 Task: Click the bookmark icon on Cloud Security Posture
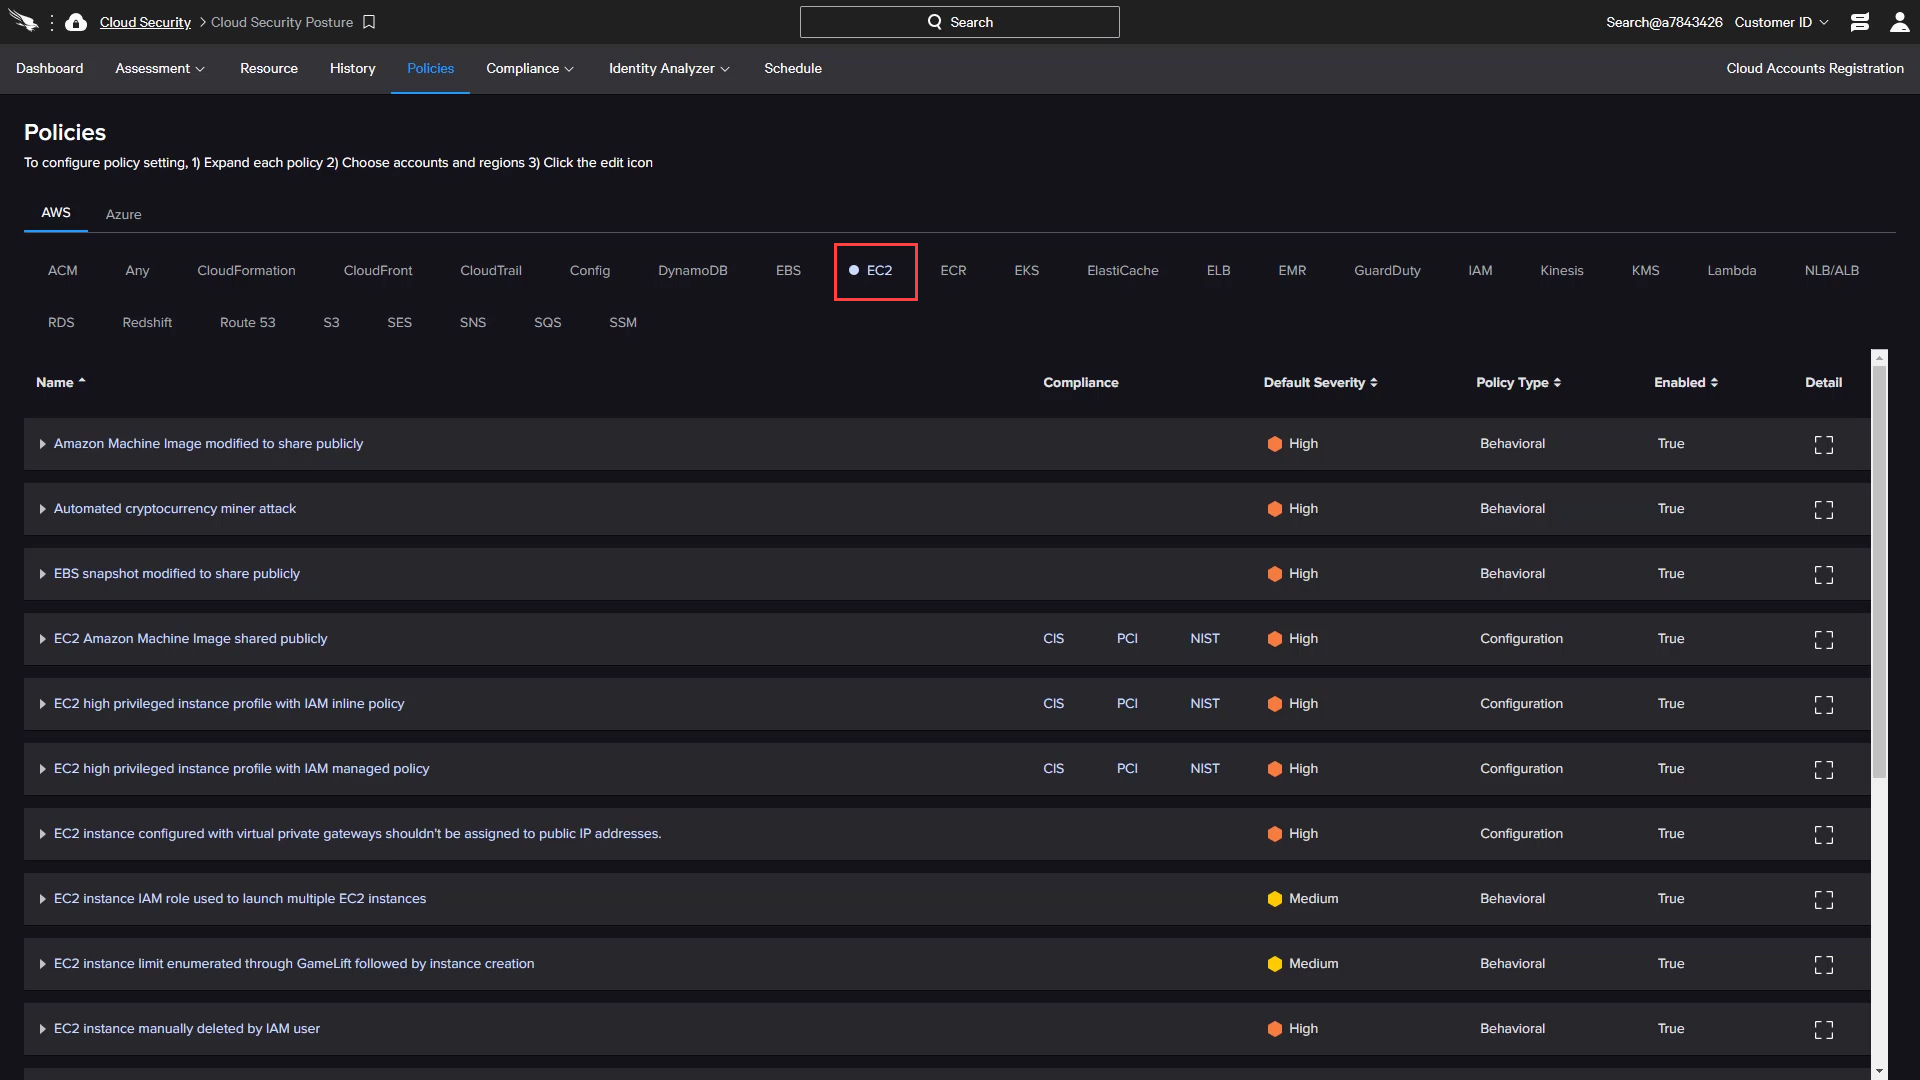(371, 22)
